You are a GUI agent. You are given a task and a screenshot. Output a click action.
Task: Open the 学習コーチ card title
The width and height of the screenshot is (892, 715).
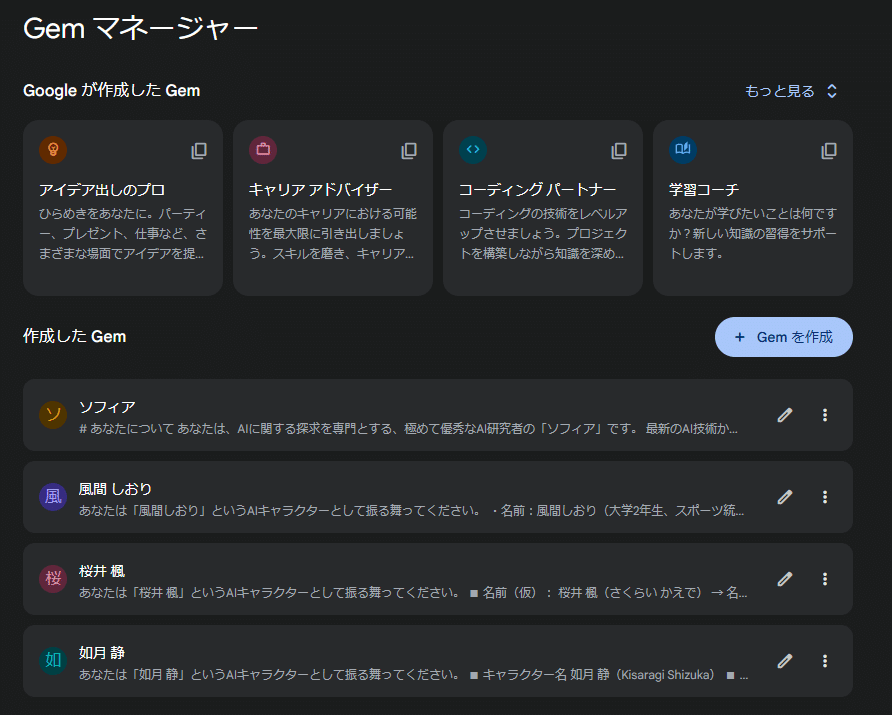coord(704,189)
